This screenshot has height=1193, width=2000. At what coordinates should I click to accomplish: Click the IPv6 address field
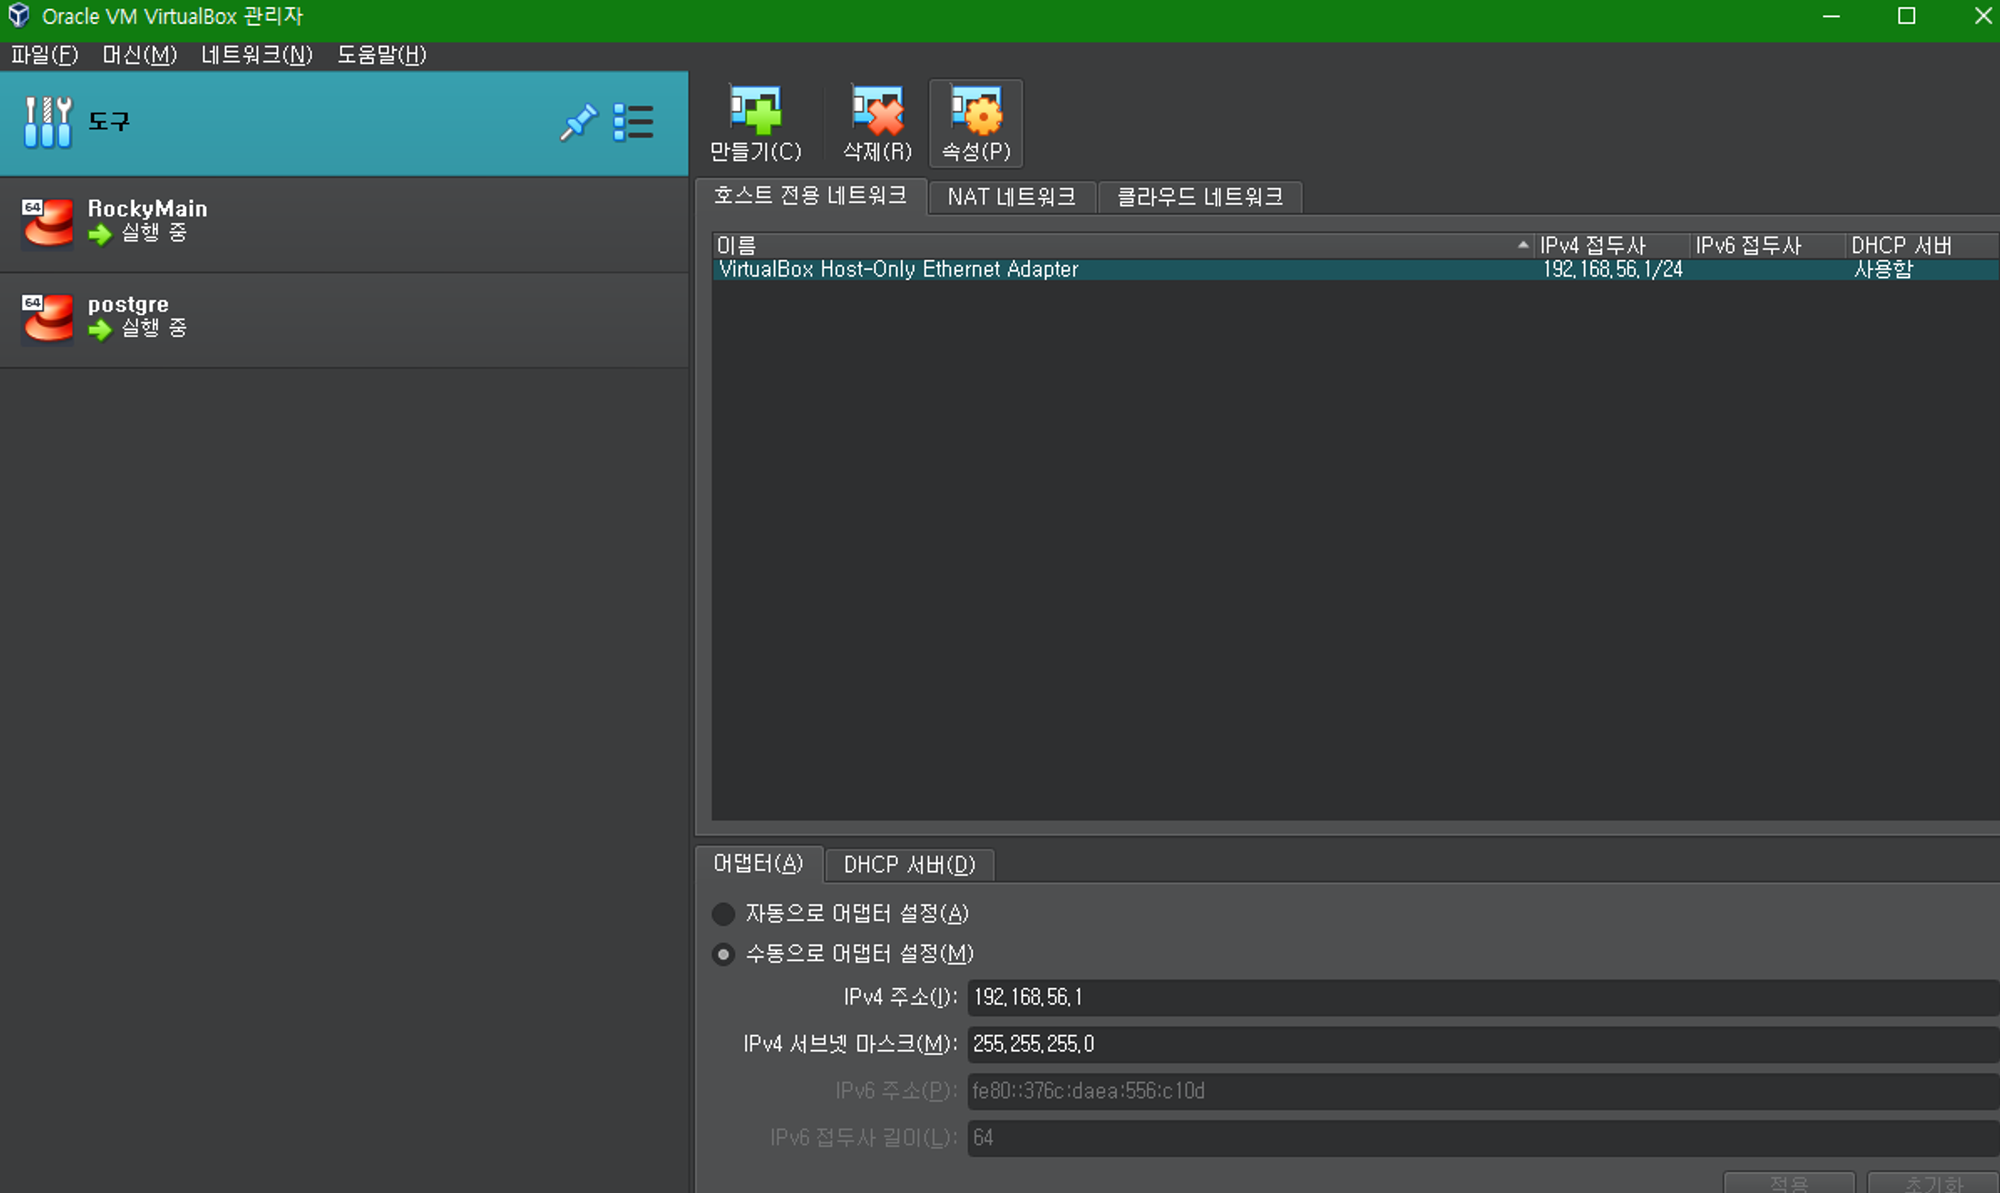coord(1483,1091)
